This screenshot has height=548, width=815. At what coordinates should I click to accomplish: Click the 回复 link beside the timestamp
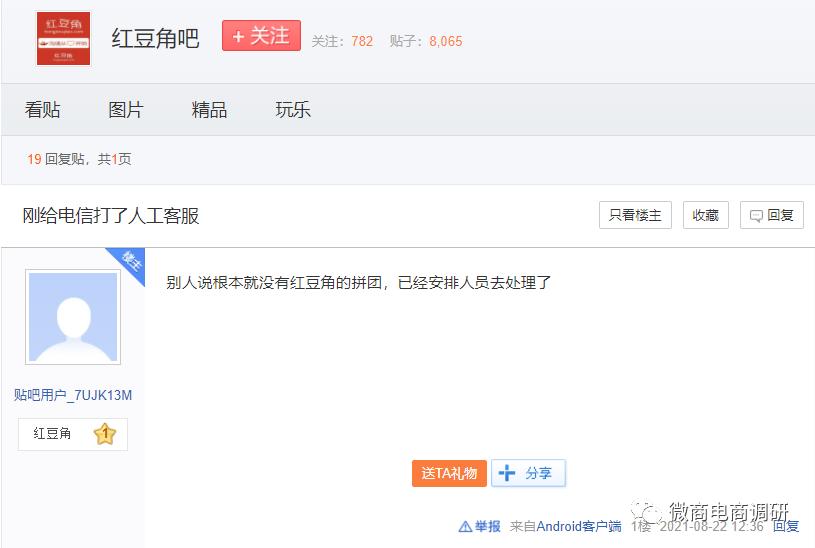[x=785, y=526]
